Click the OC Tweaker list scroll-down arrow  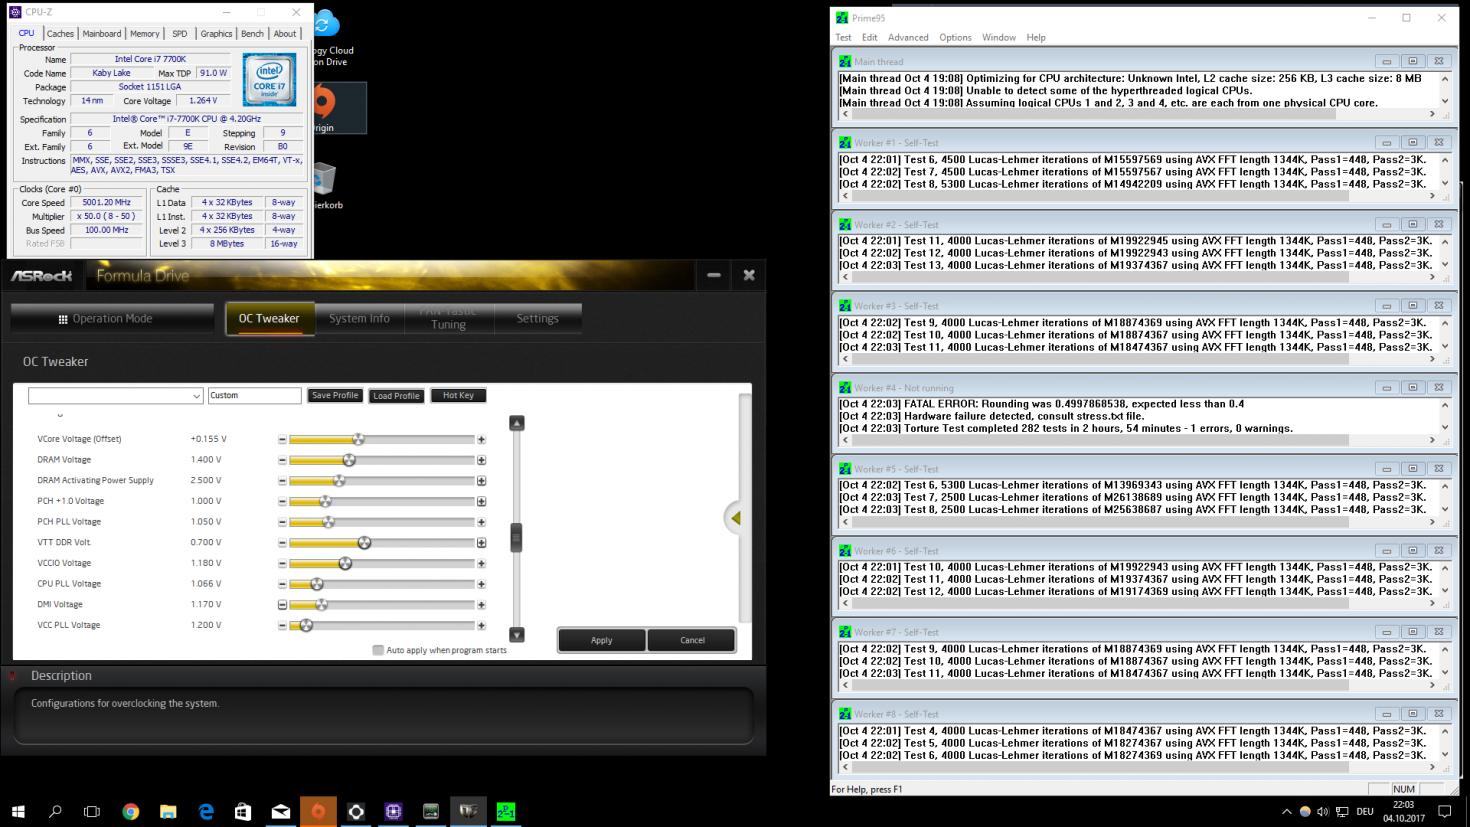click(x=517, y=635)
